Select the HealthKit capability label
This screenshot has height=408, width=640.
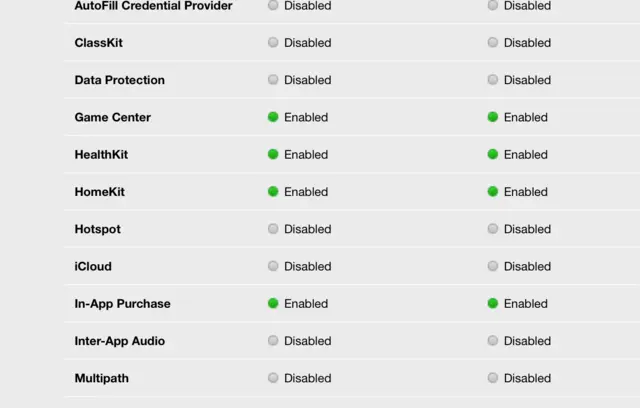coord(101,155)
